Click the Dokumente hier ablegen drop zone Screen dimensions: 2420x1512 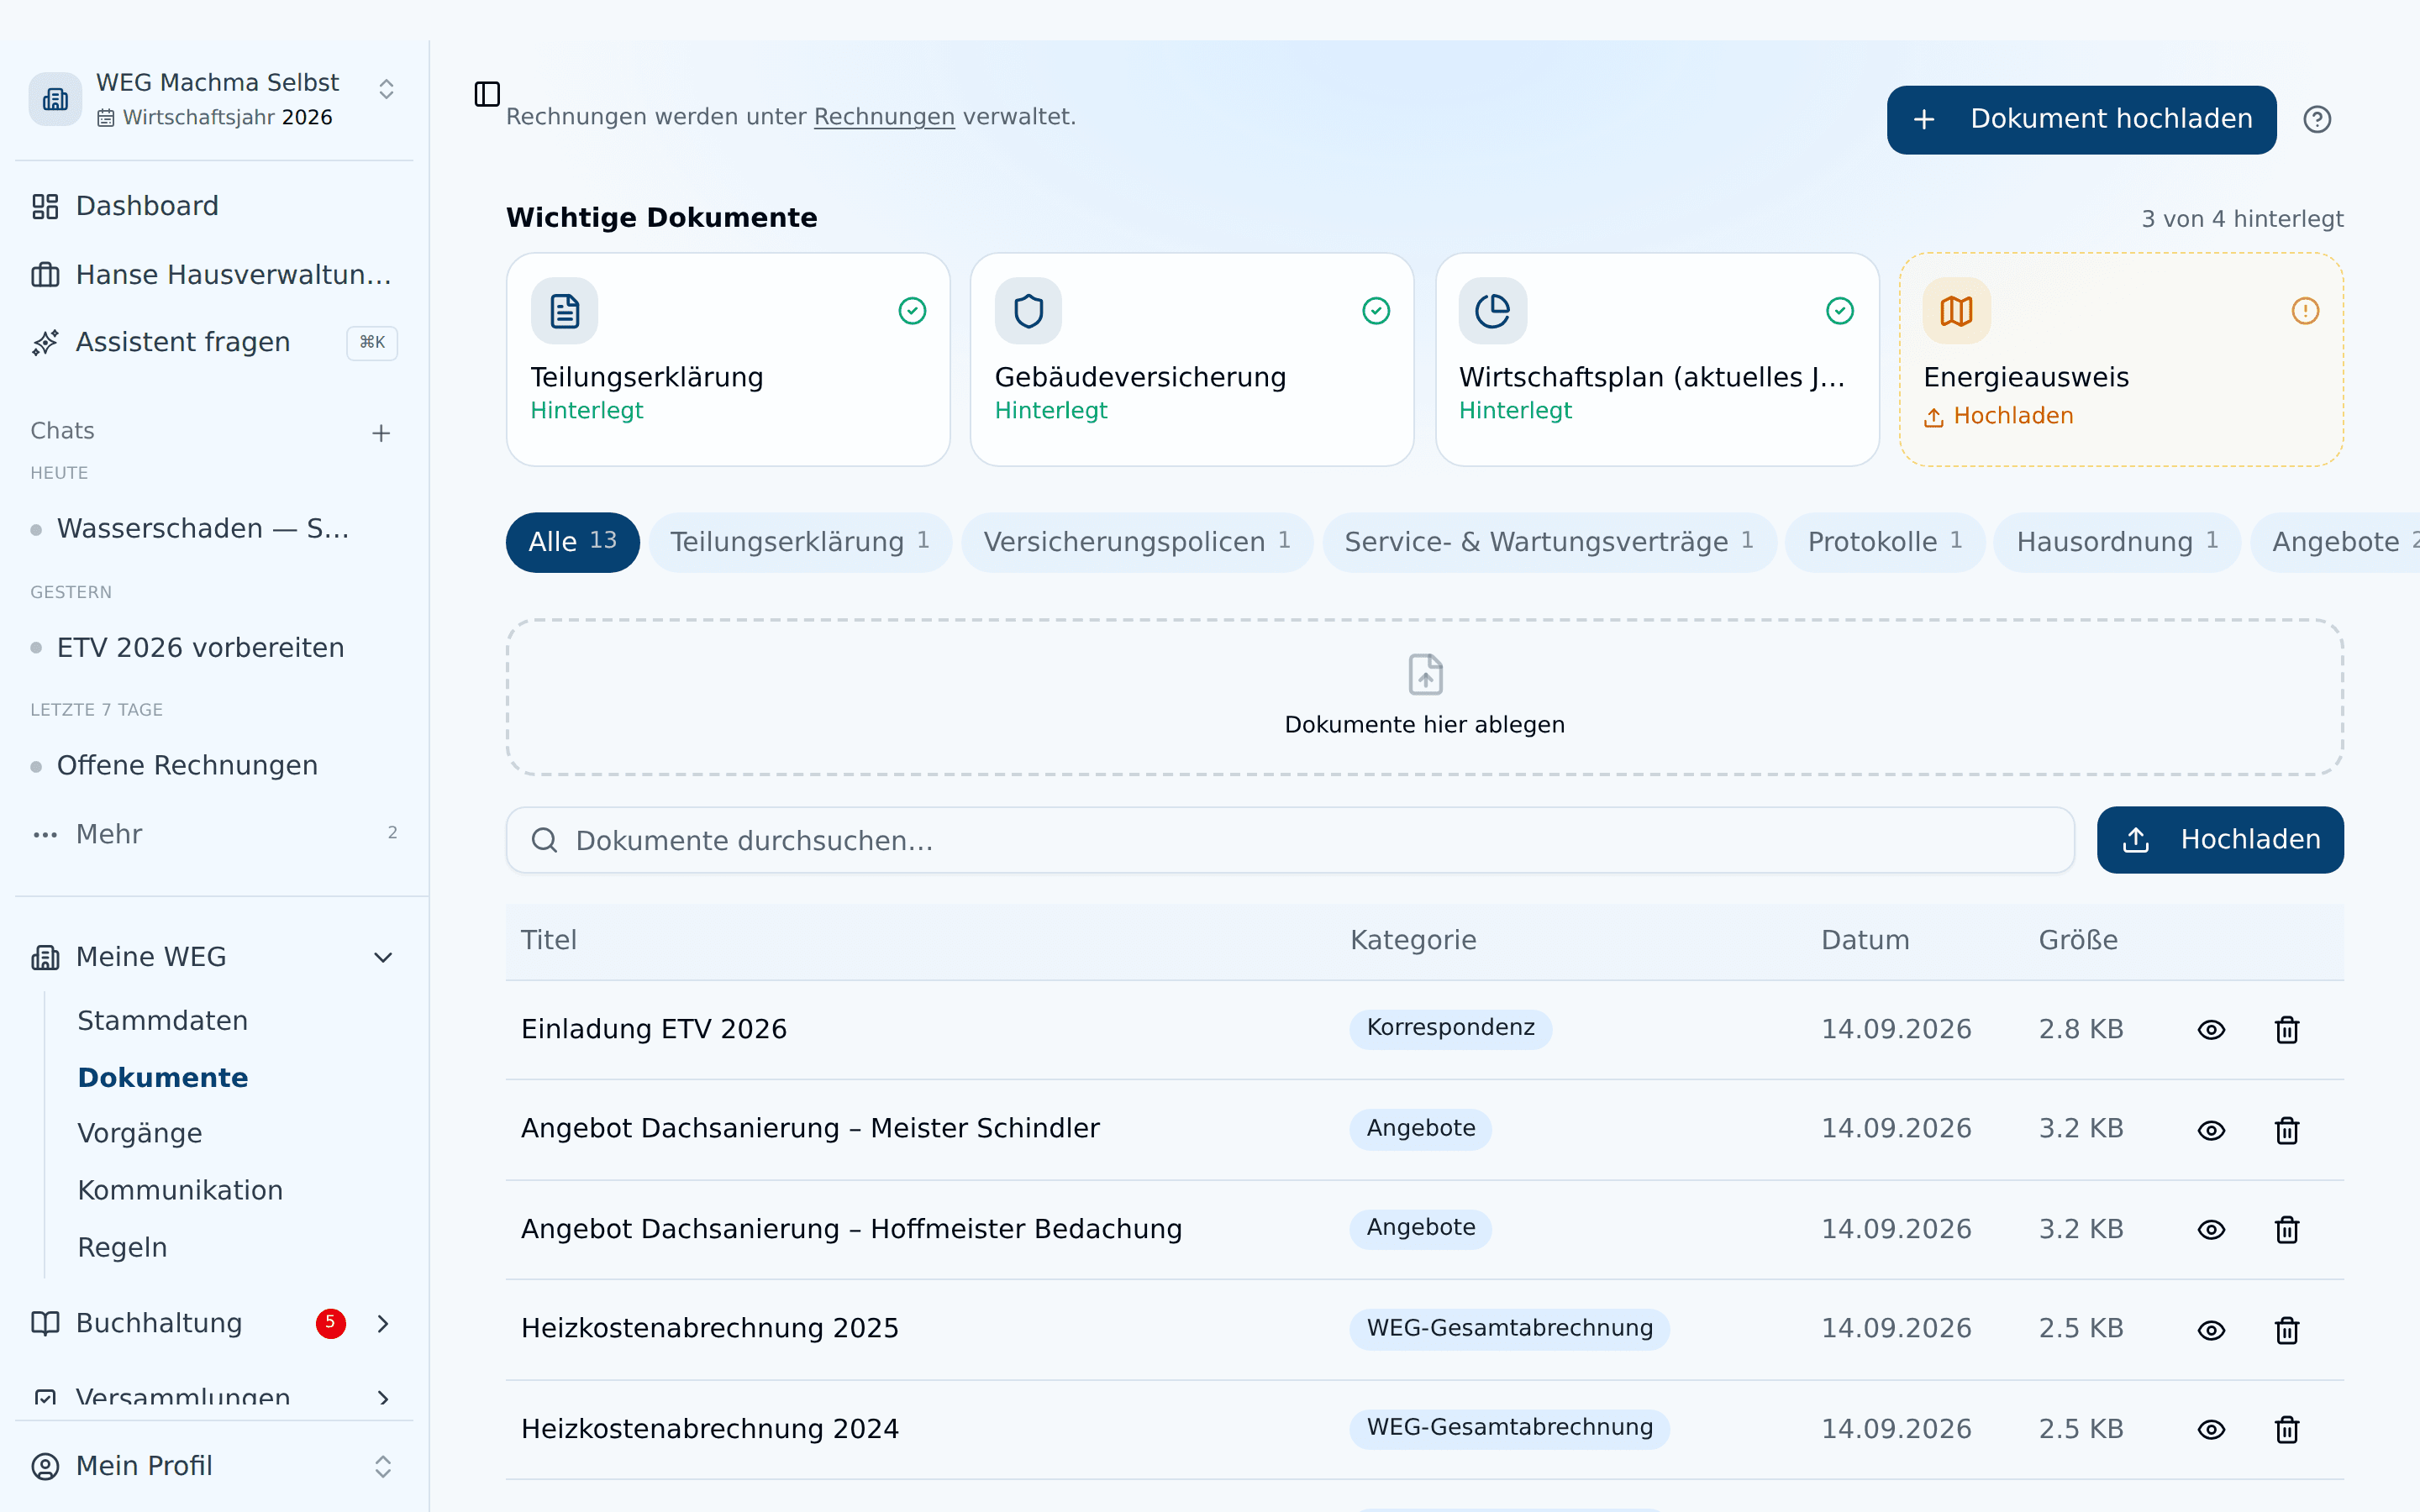pos(1424,697)
